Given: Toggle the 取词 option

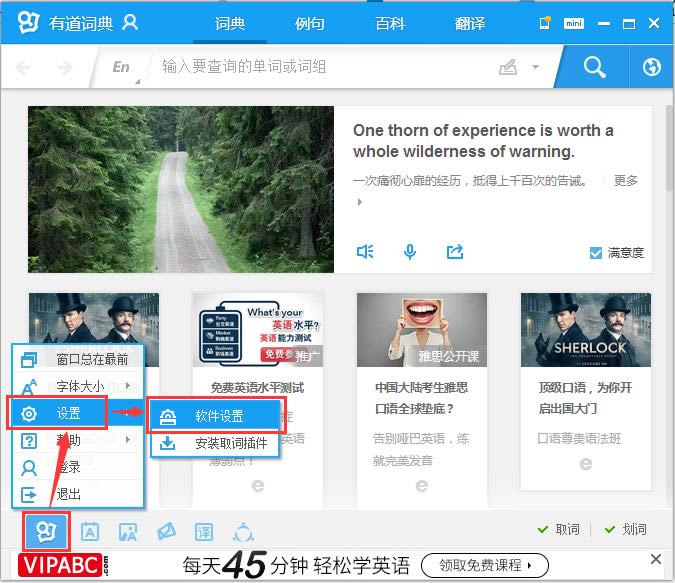Looking at the screenshot, I should pos(559,529).
